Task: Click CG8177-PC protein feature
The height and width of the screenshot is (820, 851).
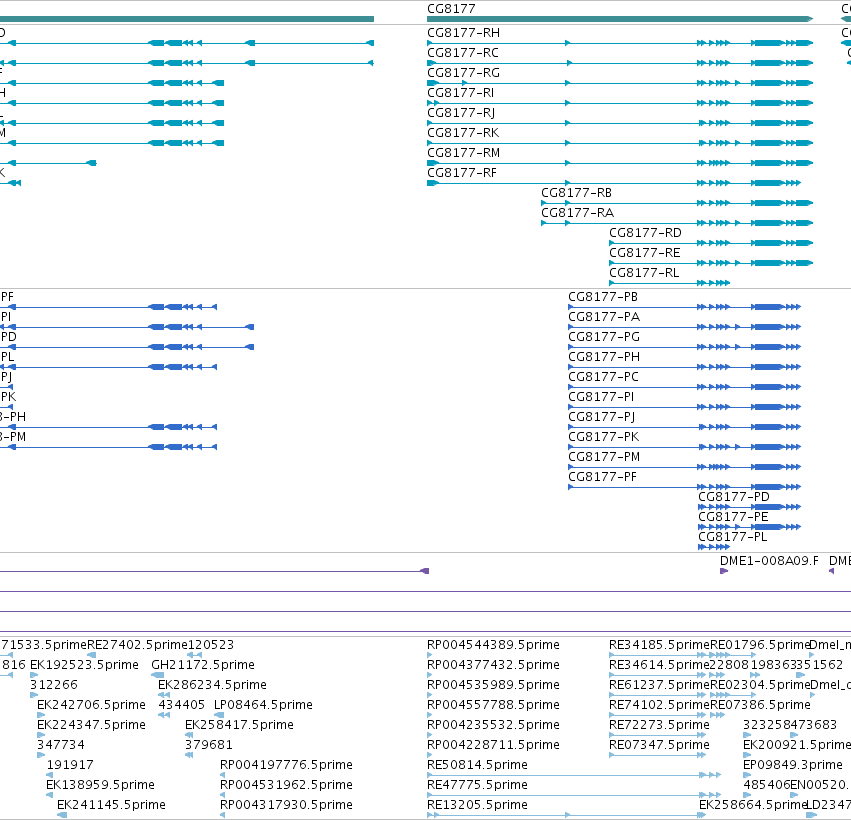Action: (604, 377)
